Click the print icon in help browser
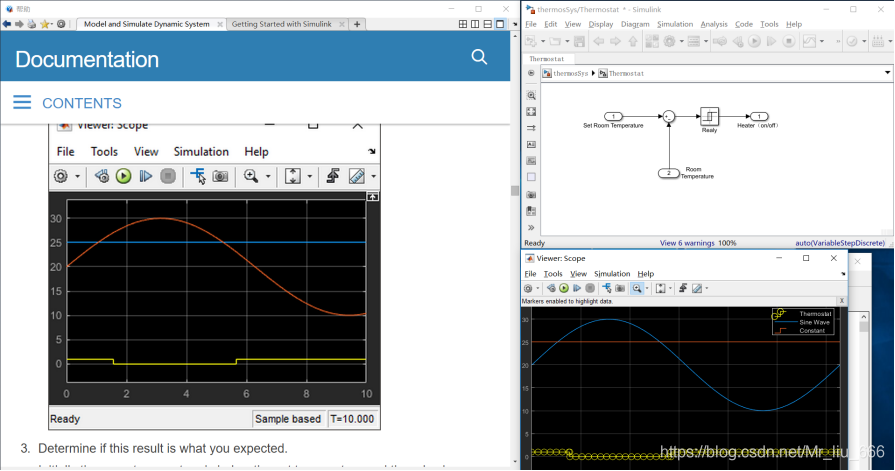This screenshot has height=471, width=895. pos(32,24)
